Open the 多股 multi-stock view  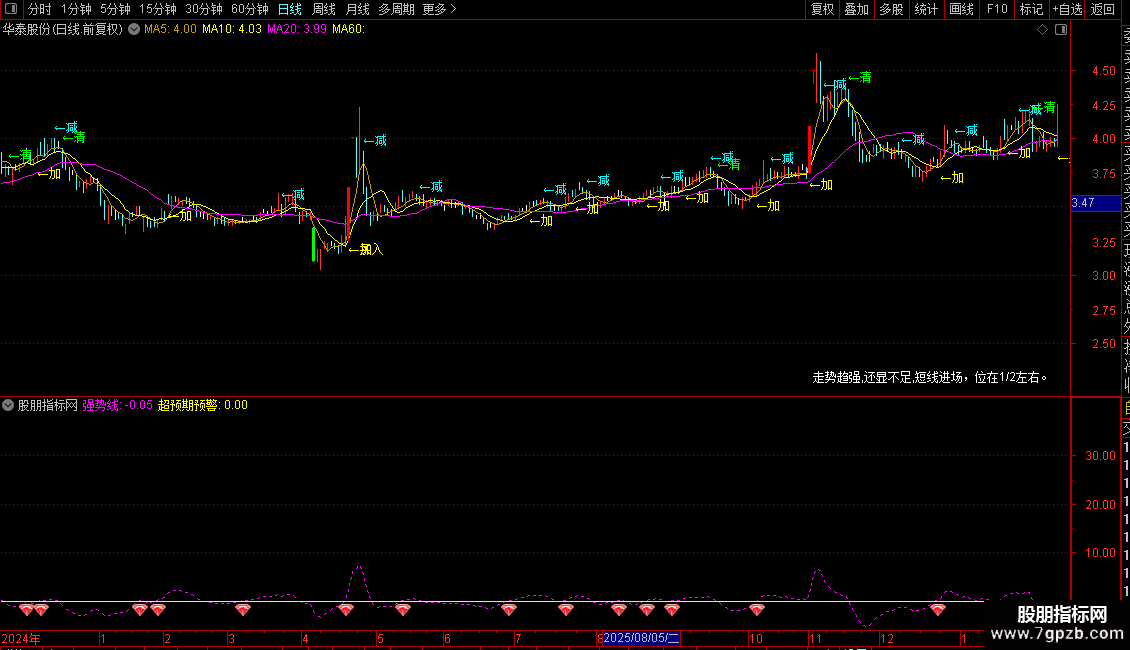[x=891, y=9]
